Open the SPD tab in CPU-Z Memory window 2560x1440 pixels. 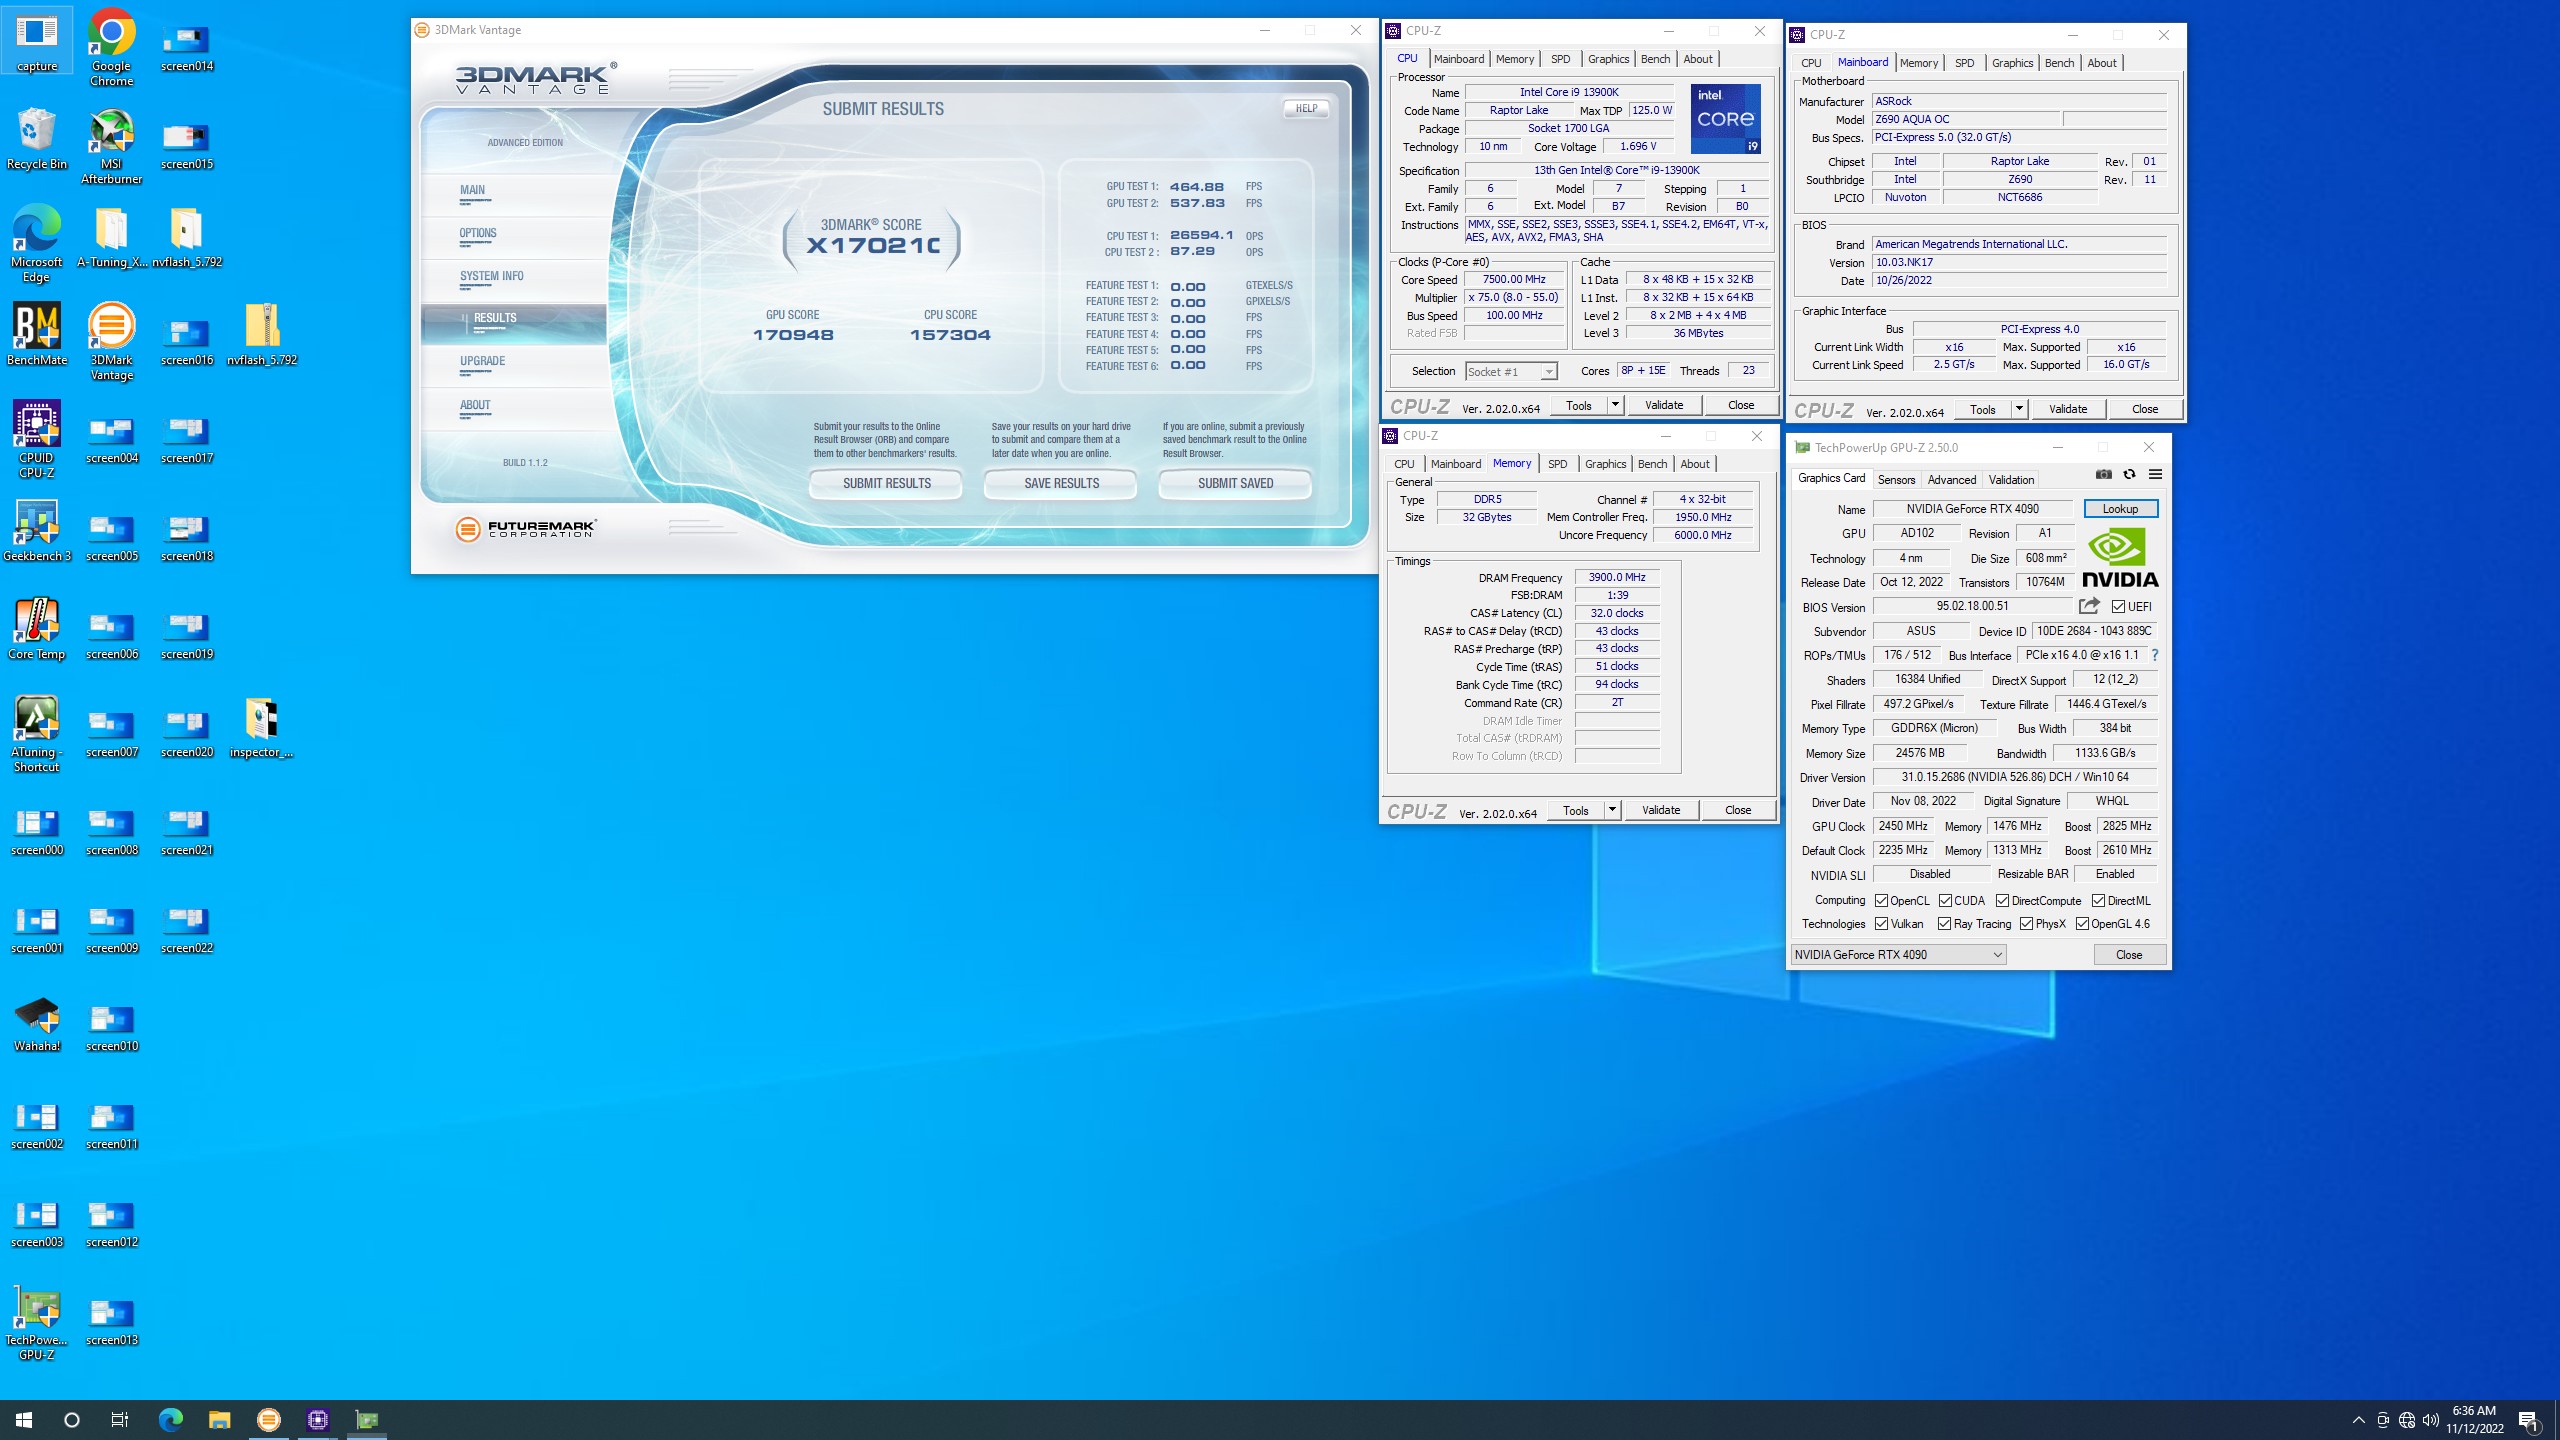[1557, 464]
